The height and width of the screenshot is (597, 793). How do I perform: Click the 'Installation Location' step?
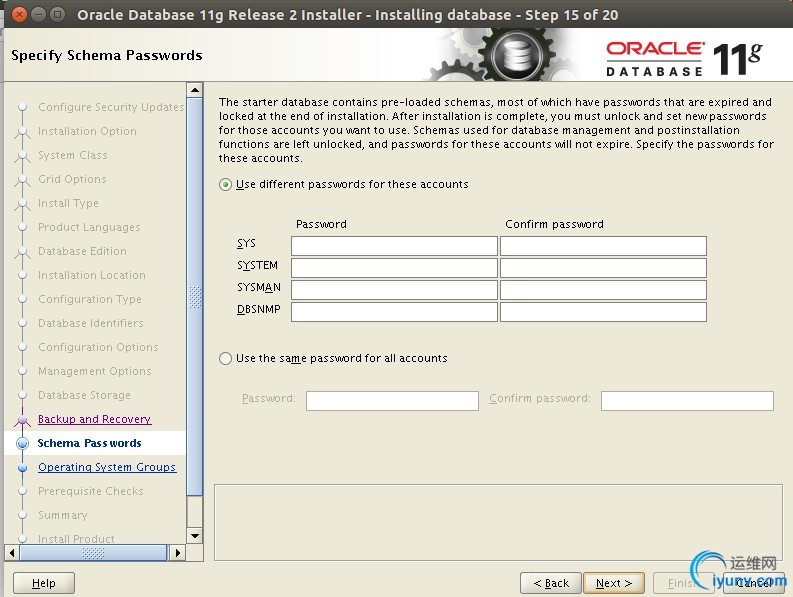tap(92, 275)
